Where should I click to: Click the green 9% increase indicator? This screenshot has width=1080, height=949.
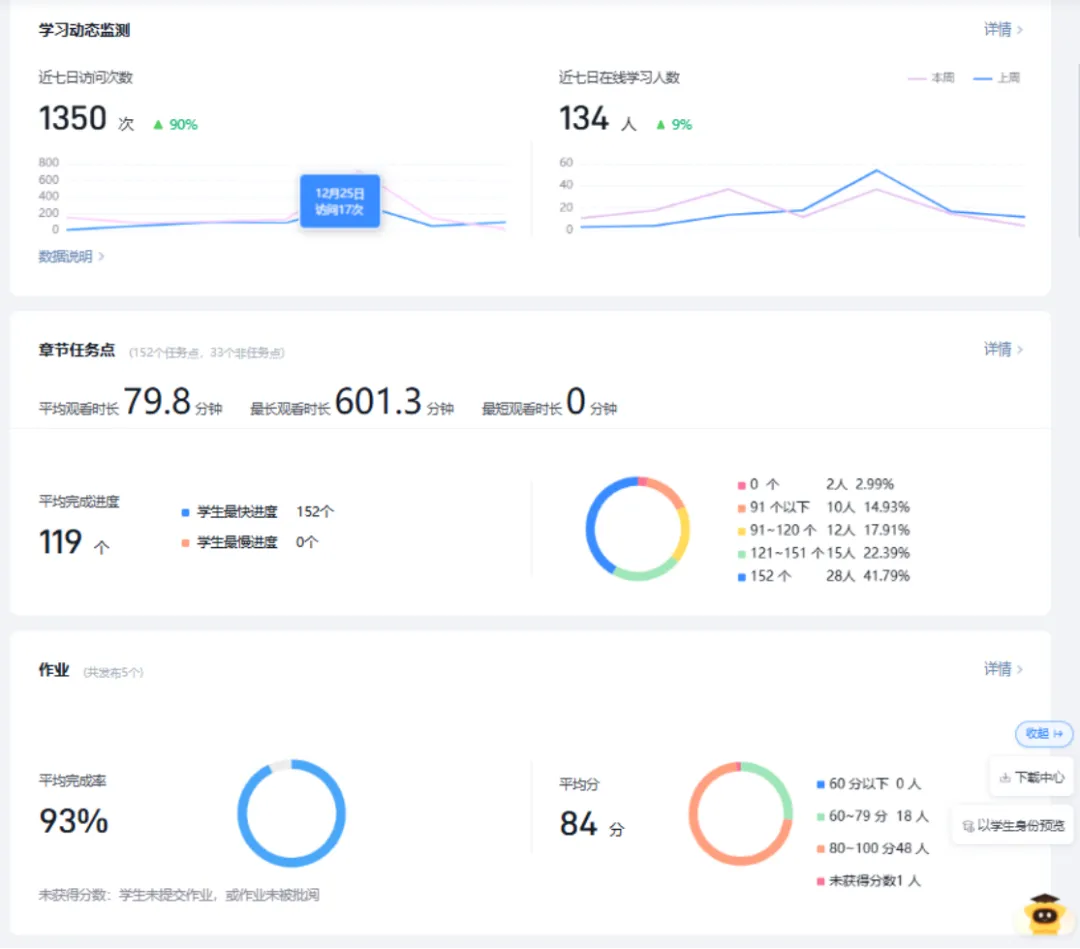tap(674, 125)
